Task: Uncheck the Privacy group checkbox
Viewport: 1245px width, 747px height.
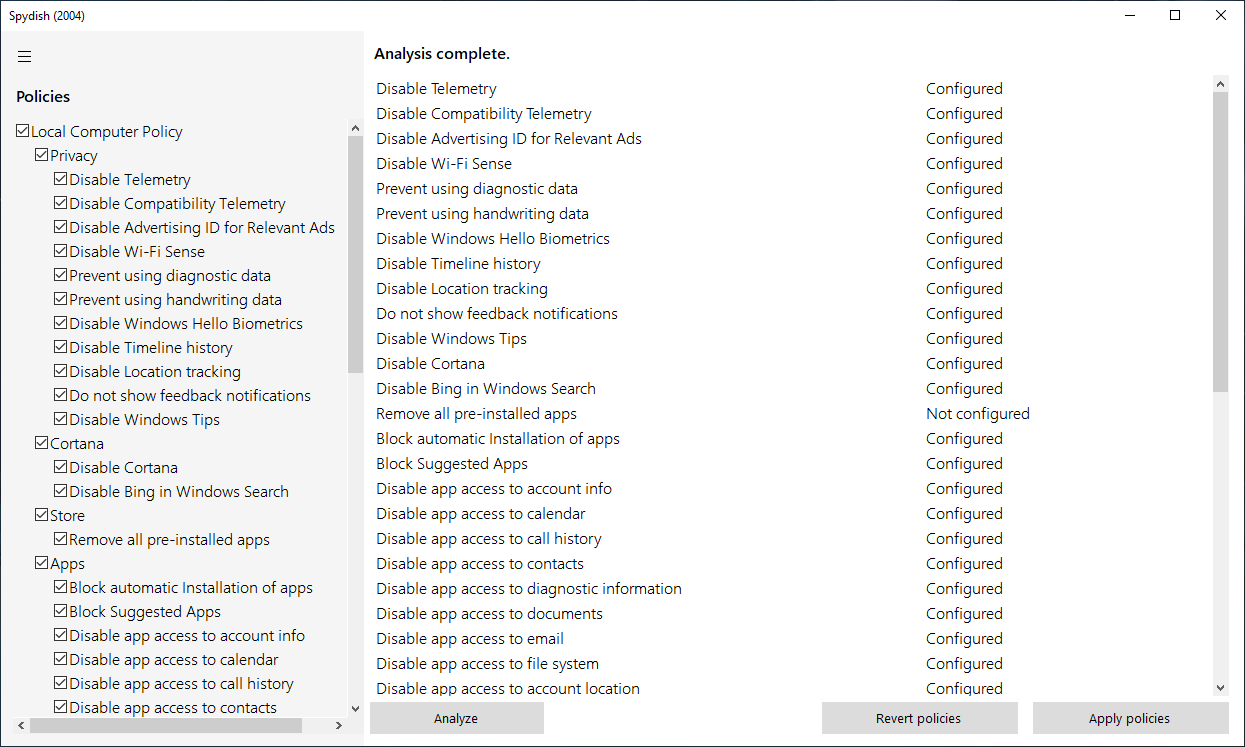Action: [42, 155]
